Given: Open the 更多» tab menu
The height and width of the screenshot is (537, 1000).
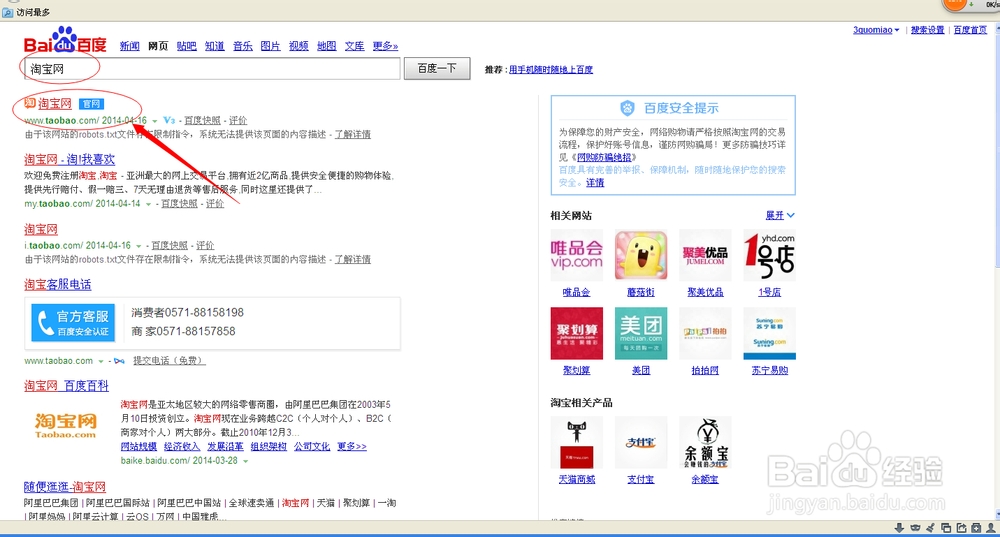Looking at the screenshot, I should pyautogui.click(x=385, y=46).
